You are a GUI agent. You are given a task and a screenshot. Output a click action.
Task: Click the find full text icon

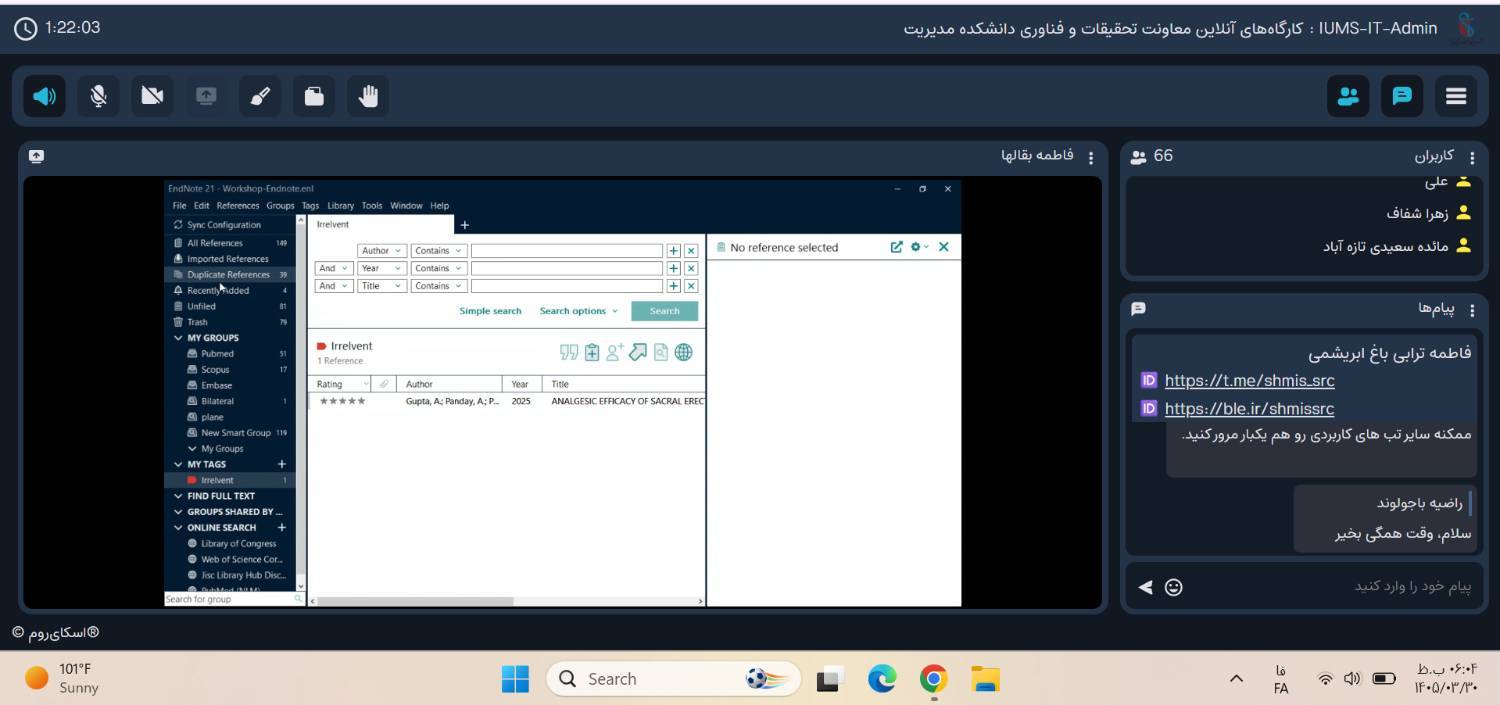[661, 352]
